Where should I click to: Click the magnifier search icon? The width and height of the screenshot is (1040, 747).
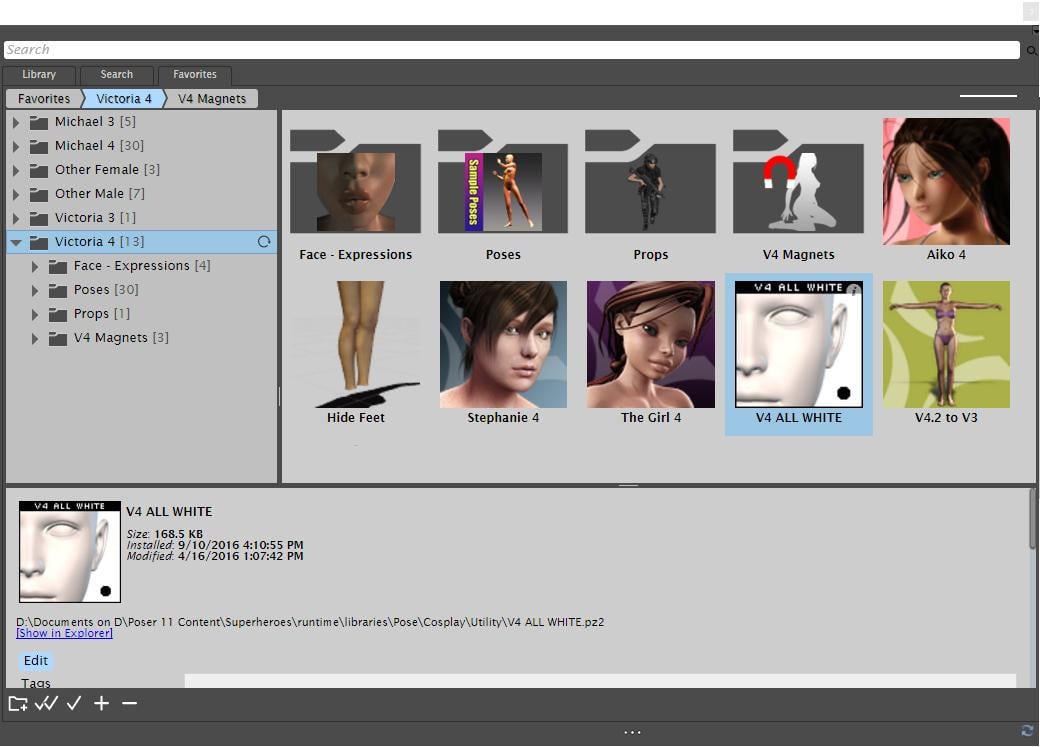(1031, 50)
